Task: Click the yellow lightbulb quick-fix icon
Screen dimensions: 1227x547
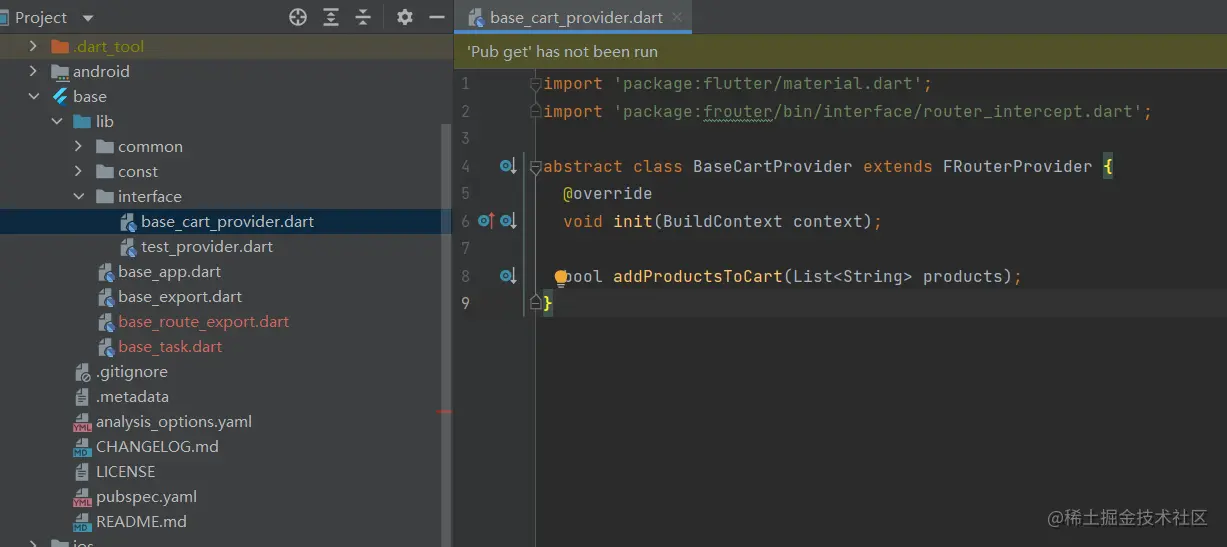Action: click(561, 278)
